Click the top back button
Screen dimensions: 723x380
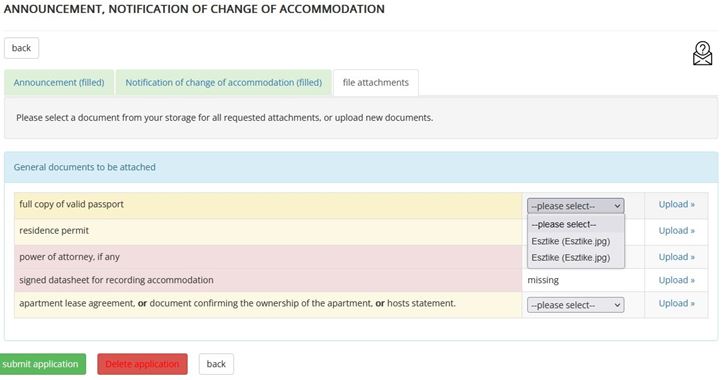pyautogui.click(x=21, y=48)
